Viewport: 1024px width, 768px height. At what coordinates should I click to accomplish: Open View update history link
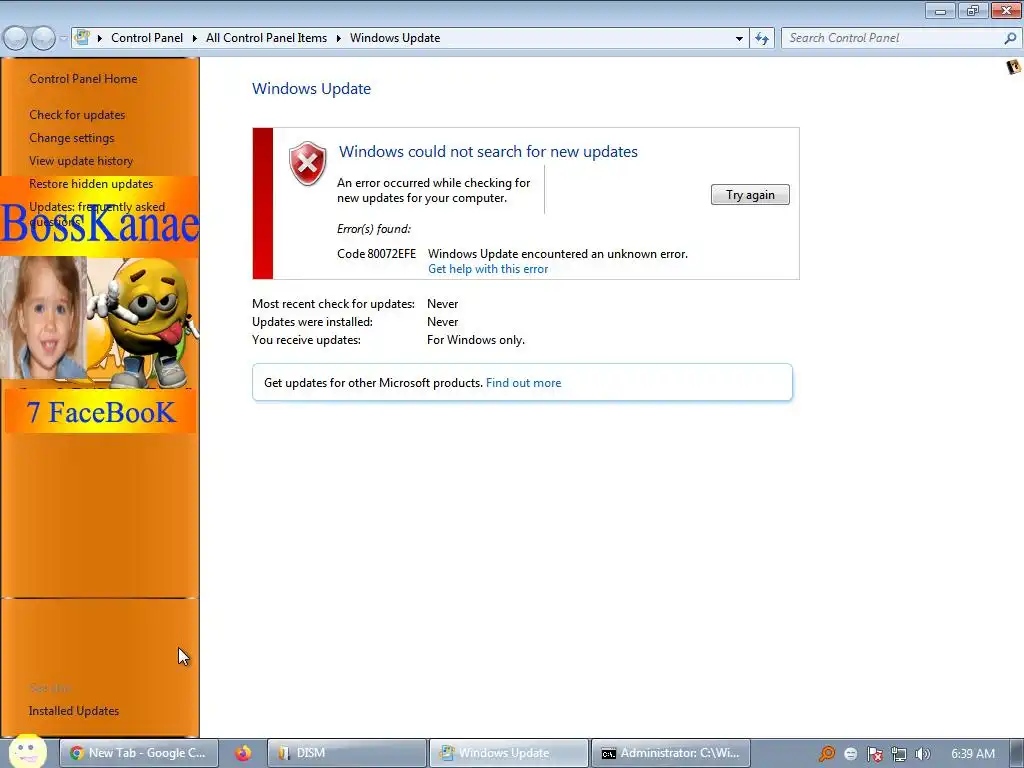(x=81, y=161)
